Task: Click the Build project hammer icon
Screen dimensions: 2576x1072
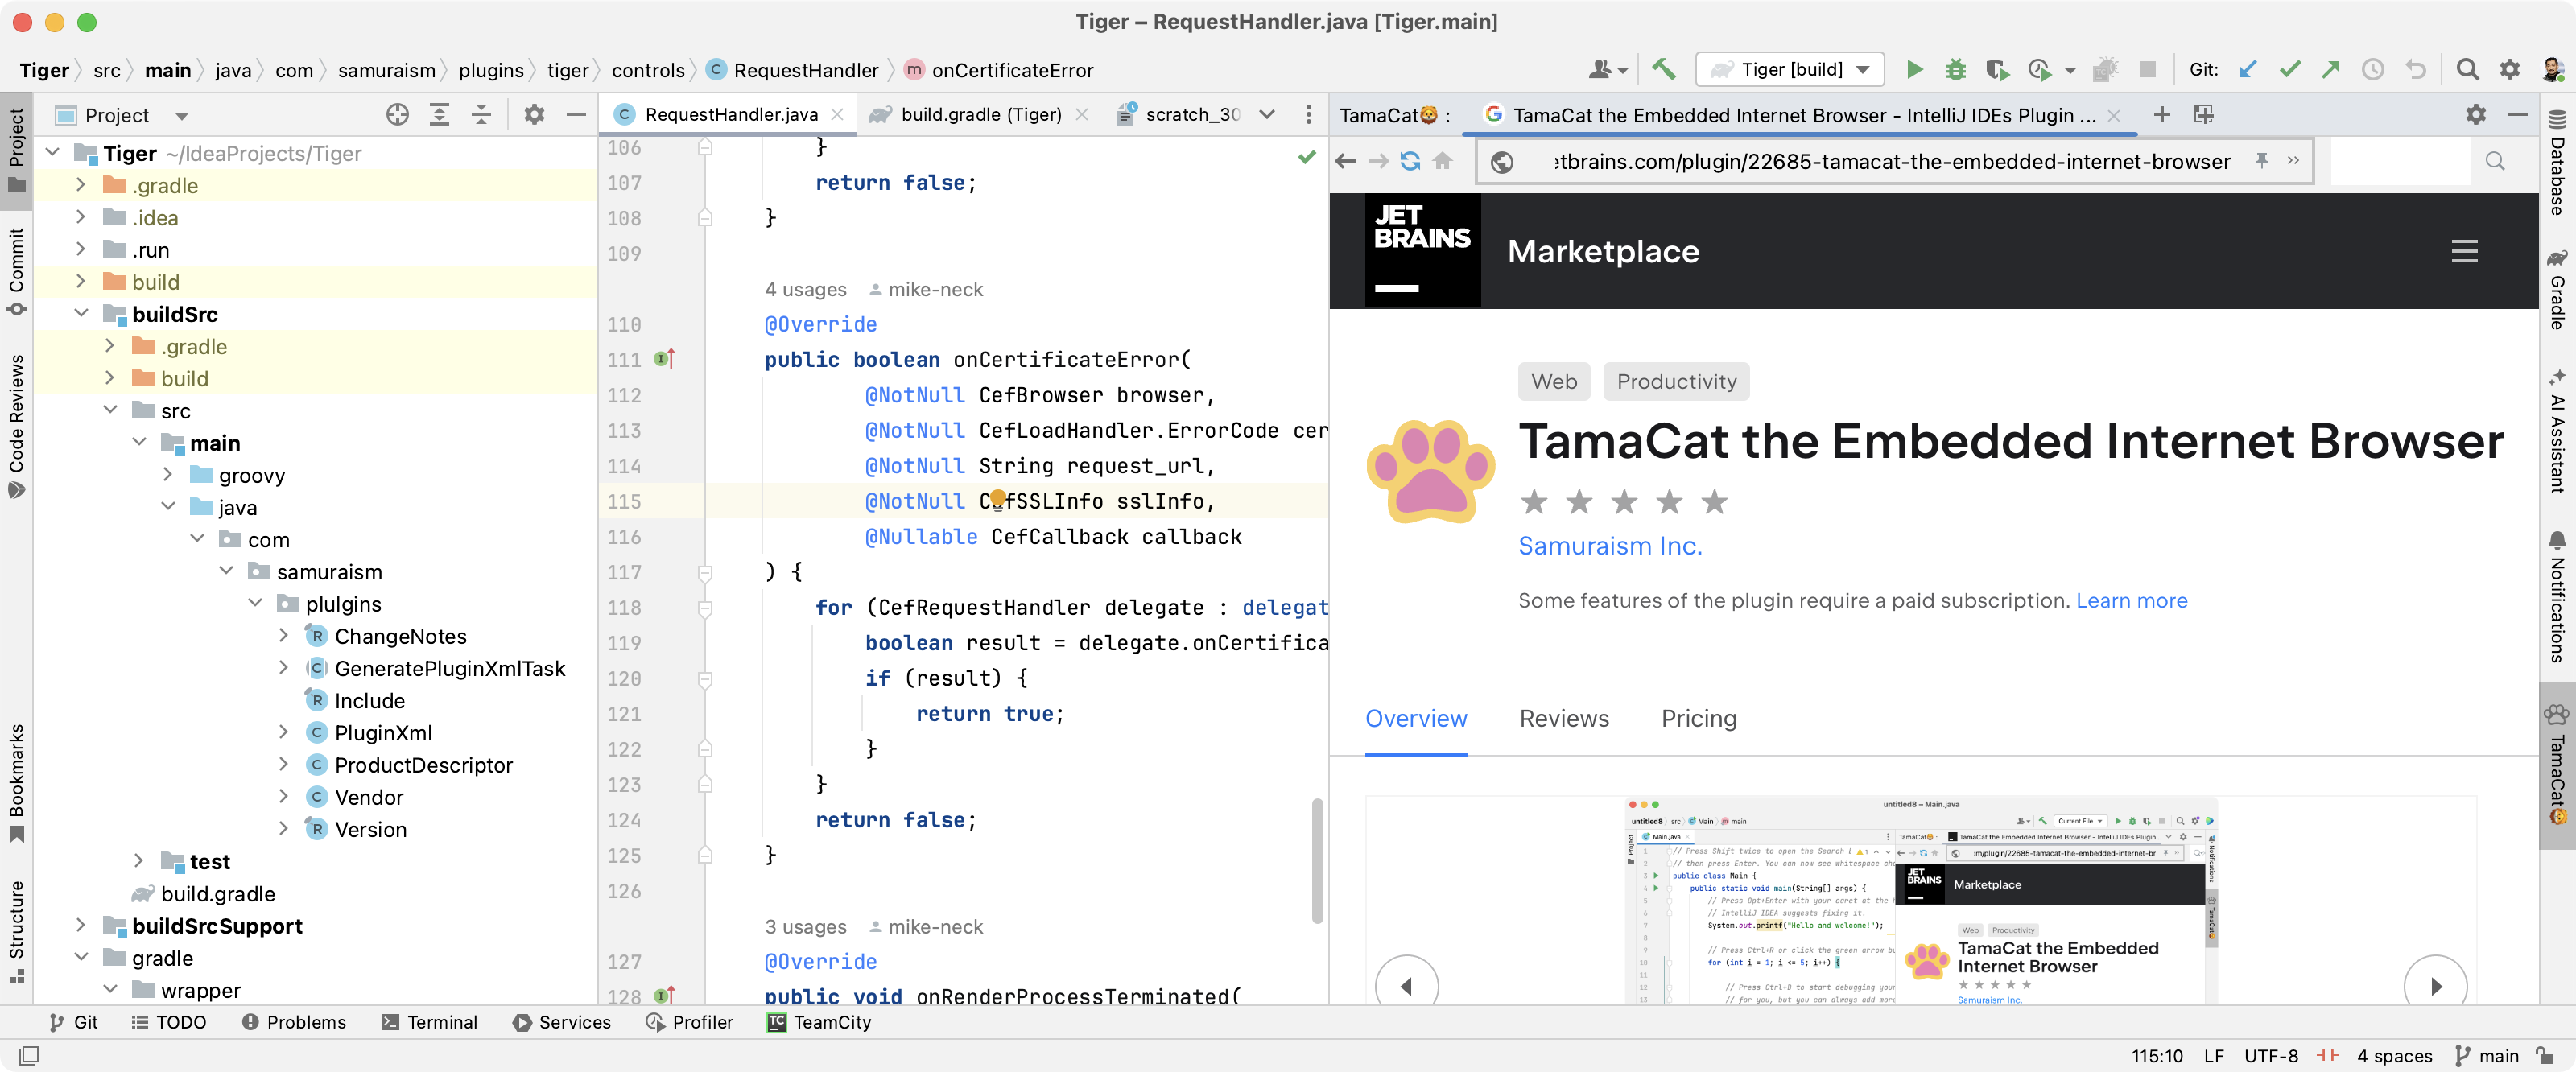Action: point(1663,69)
